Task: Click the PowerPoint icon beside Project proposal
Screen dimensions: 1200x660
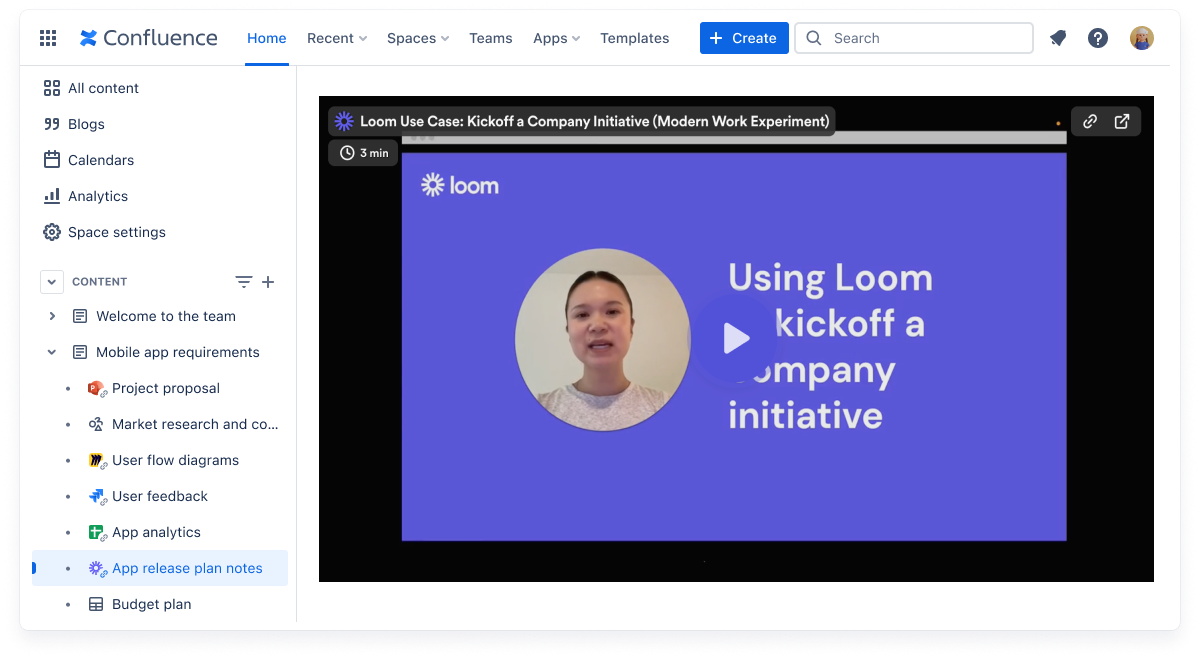Action: (97, 388)
